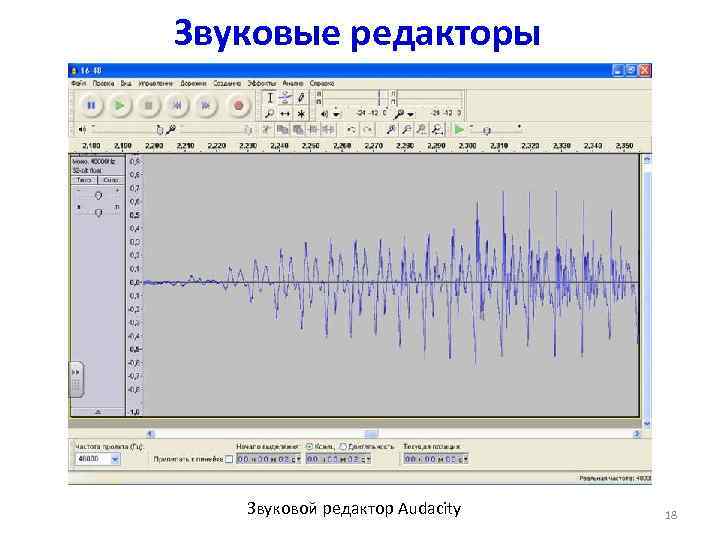Select the Time Shift arrows tool
This screenshot has height=540, width=720.
(x=285, y=113)
